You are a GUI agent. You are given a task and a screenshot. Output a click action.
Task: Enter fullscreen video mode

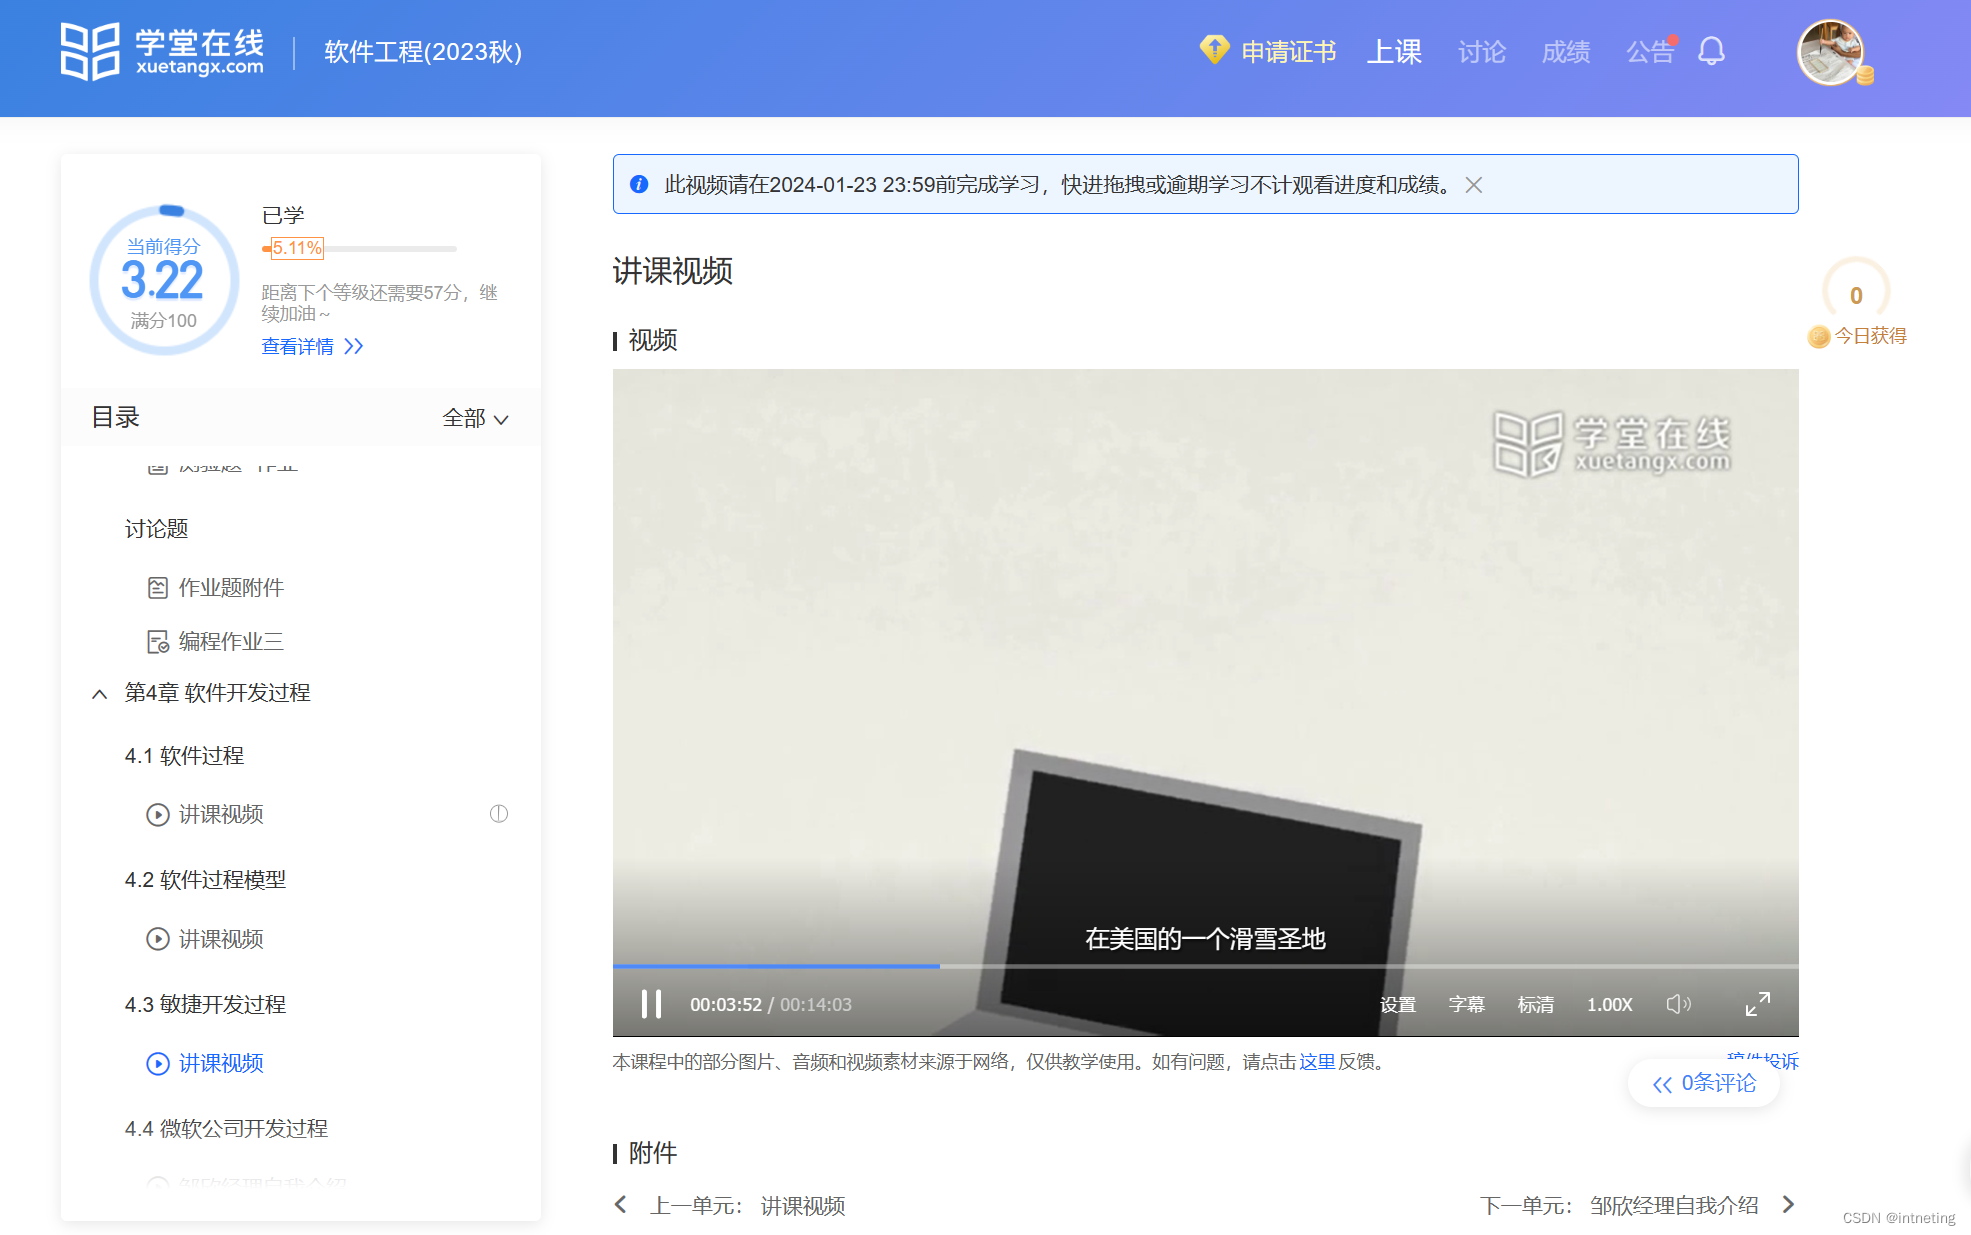(1757, 1004)
